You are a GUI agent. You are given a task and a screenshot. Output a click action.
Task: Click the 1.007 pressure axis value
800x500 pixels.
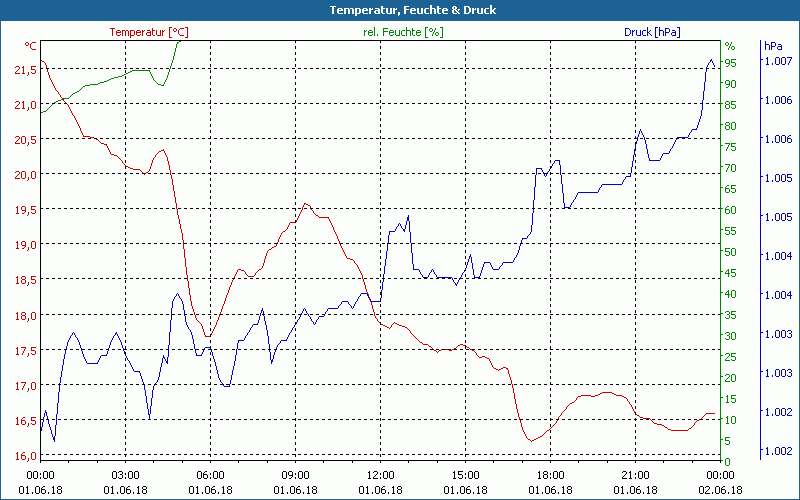click(778, 62)
